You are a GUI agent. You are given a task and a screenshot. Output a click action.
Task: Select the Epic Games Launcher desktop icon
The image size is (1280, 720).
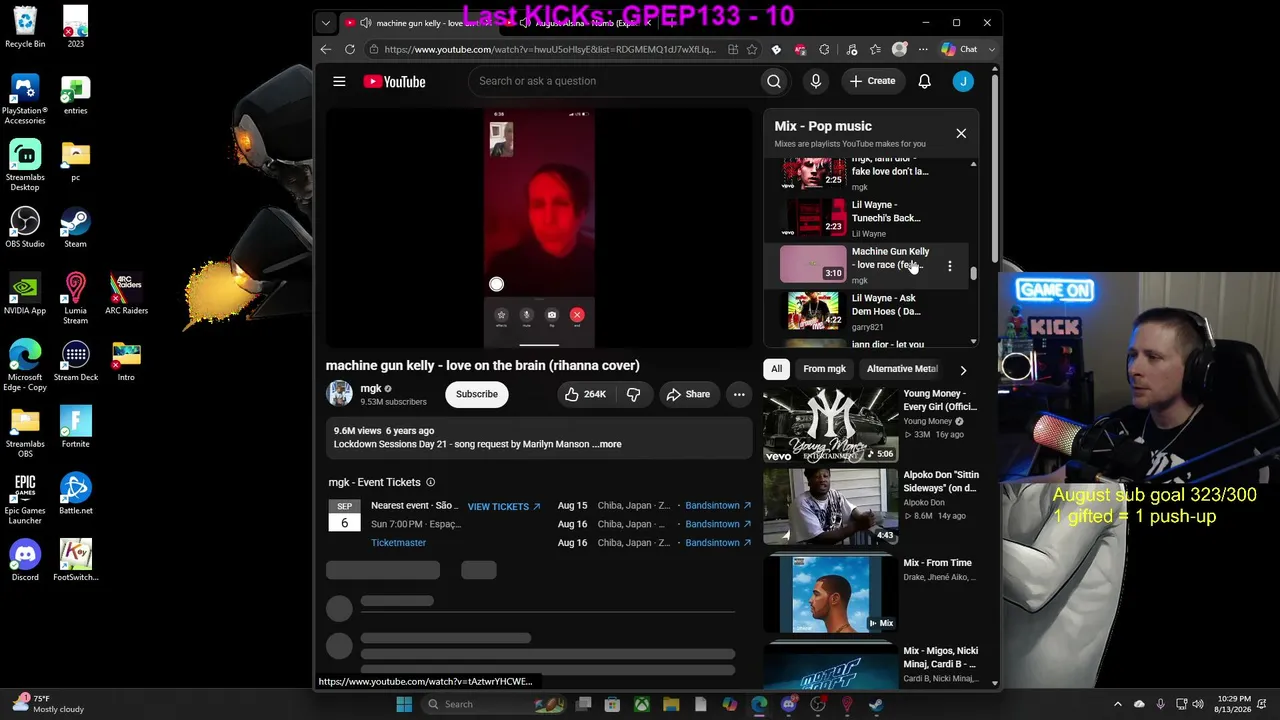click(x=25, y=499)
